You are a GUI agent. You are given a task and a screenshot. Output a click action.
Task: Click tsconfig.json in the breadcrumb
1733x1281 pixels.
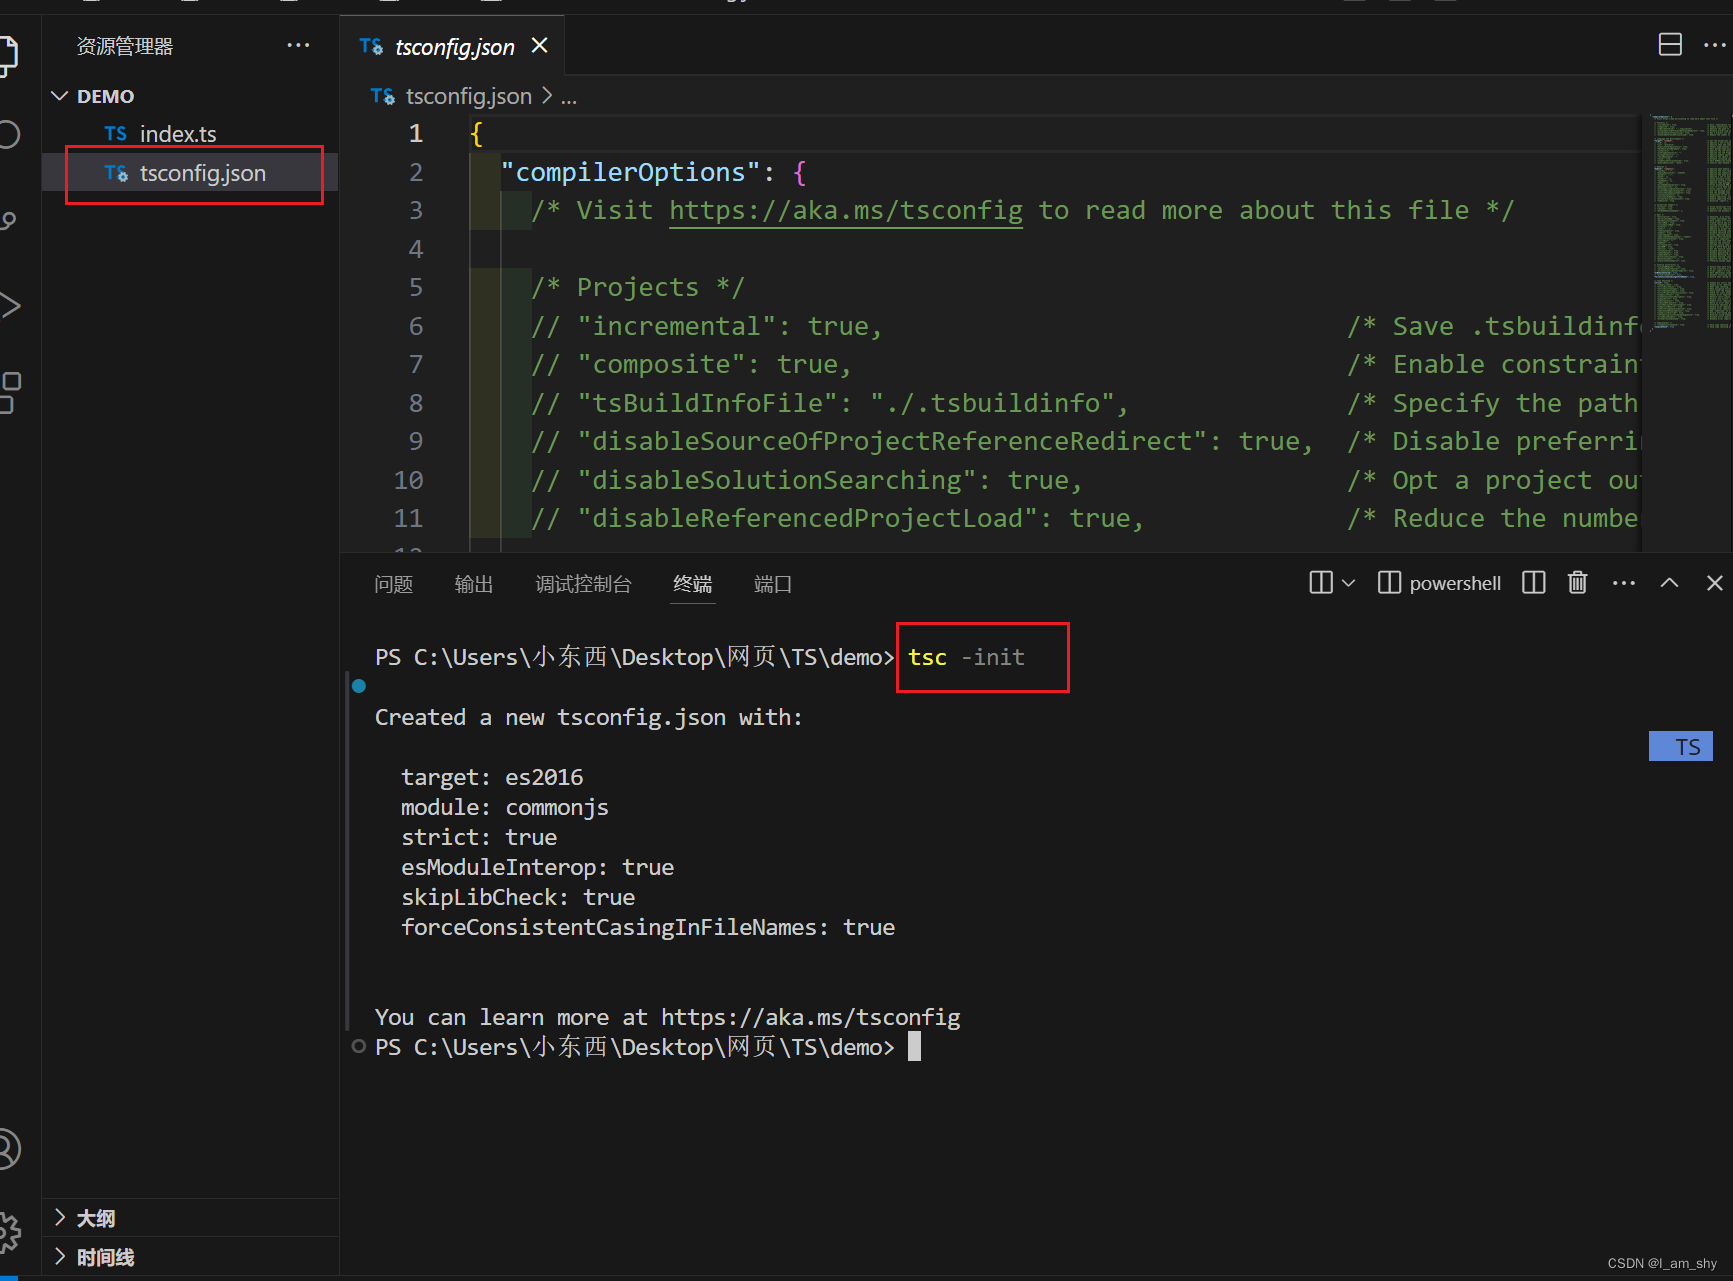click(x=468, y=96)
